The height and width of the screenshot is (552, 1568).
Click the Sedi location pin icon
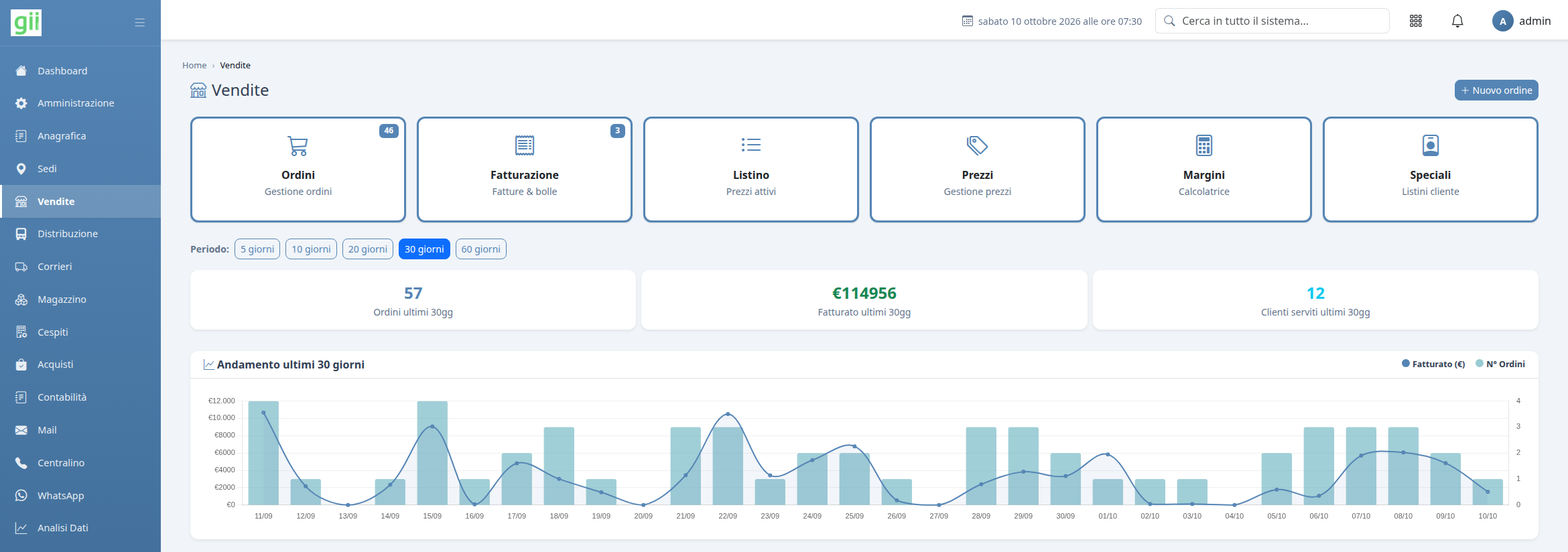[x=21, y=169]
